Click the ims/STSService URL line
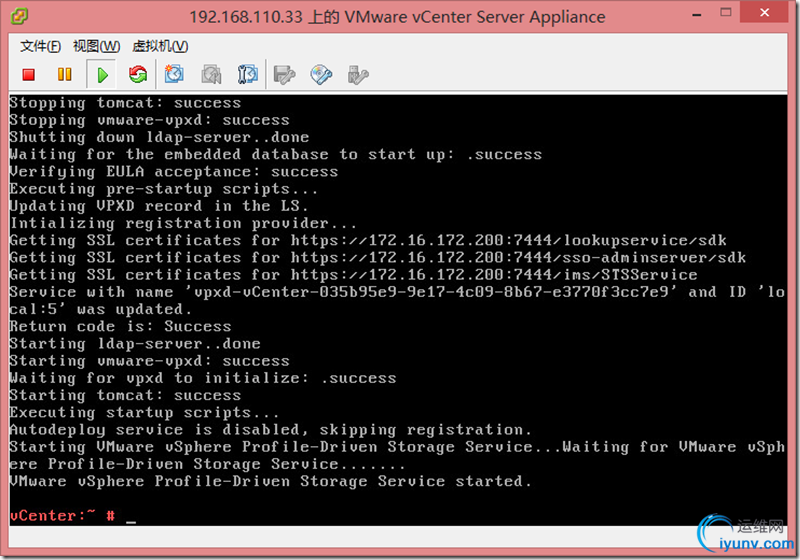 pos(353,275)
